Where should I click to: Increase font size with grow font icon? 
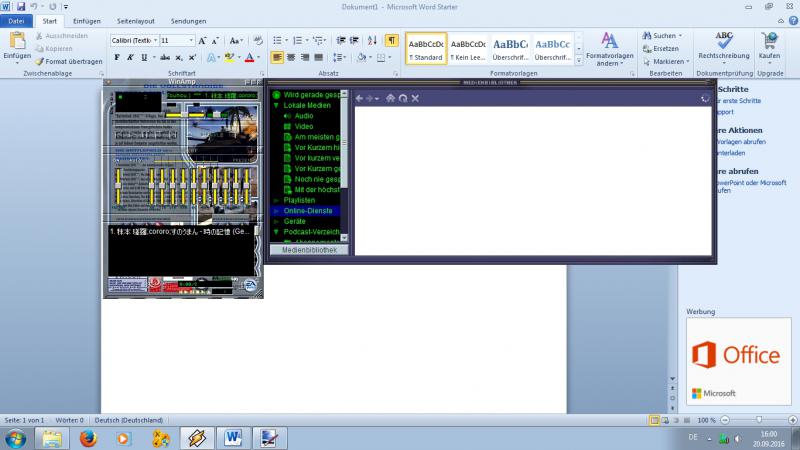pyautogui.click(x=203, y=40)
